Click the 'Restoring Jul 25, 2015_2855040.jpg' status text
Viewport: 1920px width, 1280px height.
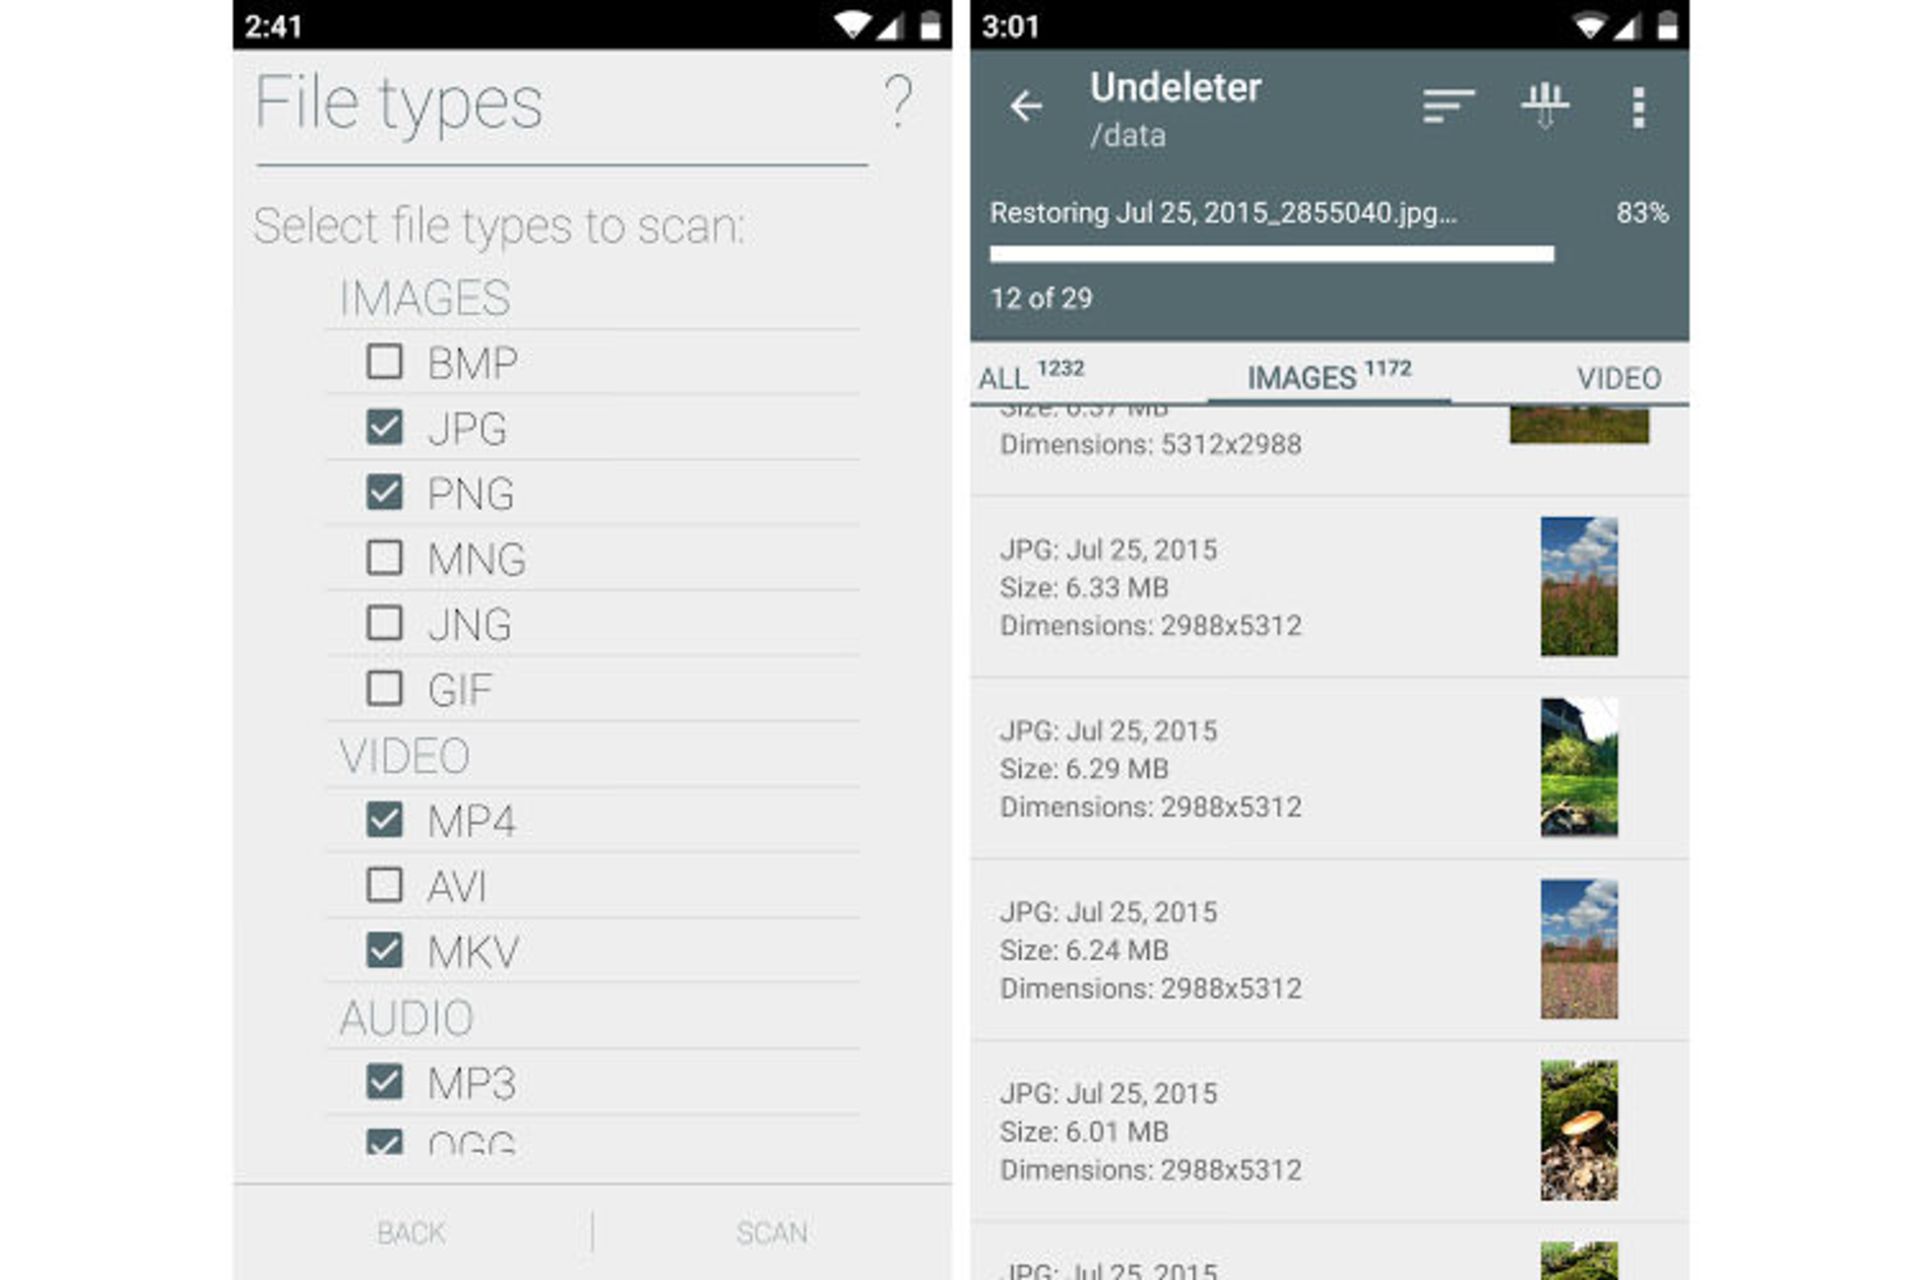click(1223, 213)
